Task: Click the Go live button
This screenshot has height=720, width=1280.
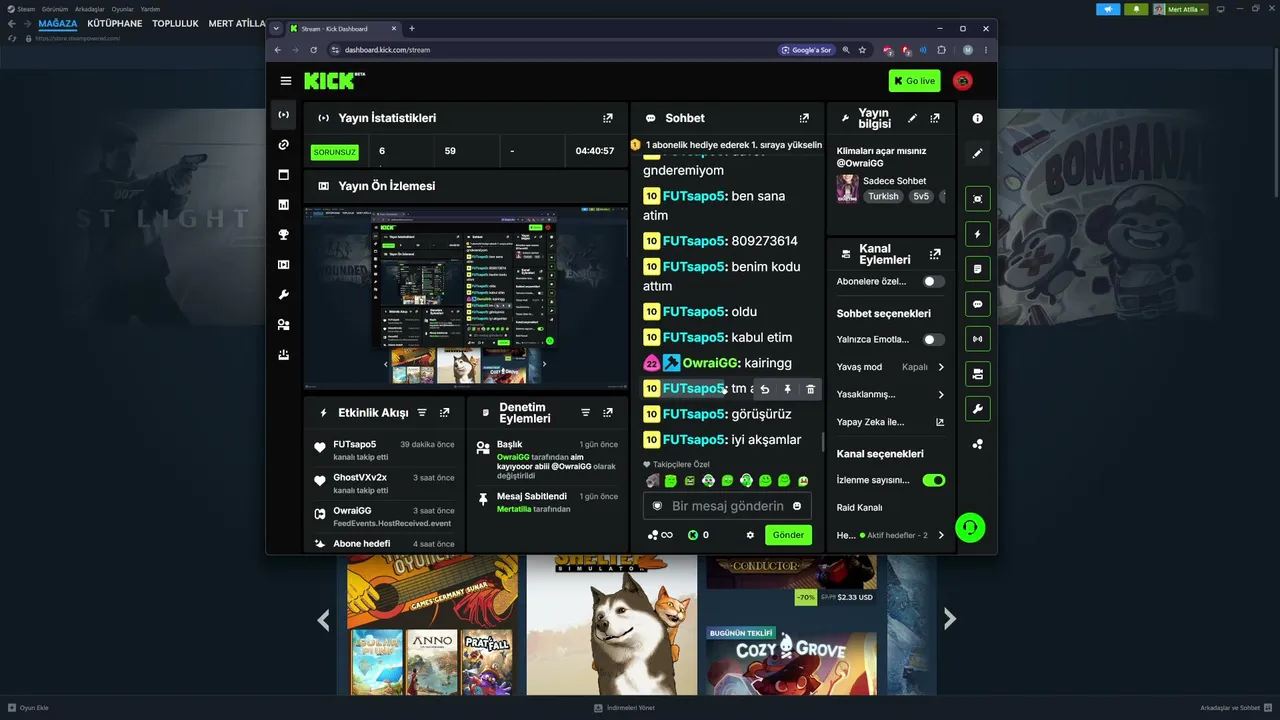Action: (914, 81)
